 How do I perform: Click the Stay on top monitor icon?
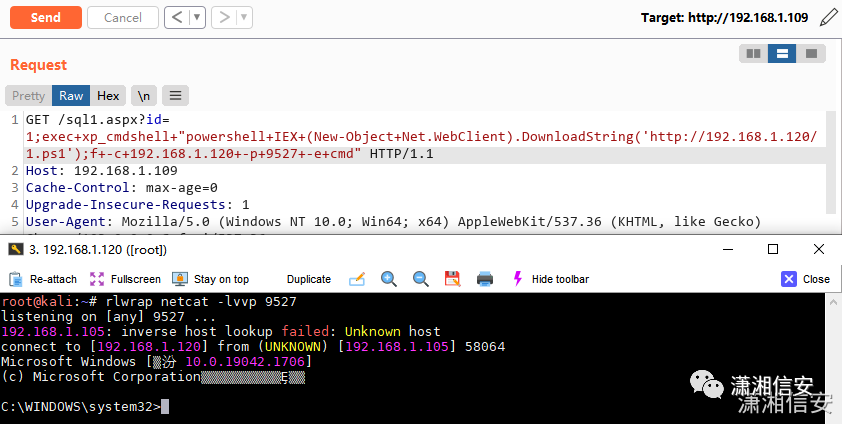pyautogui.click(x=180, y=279)
